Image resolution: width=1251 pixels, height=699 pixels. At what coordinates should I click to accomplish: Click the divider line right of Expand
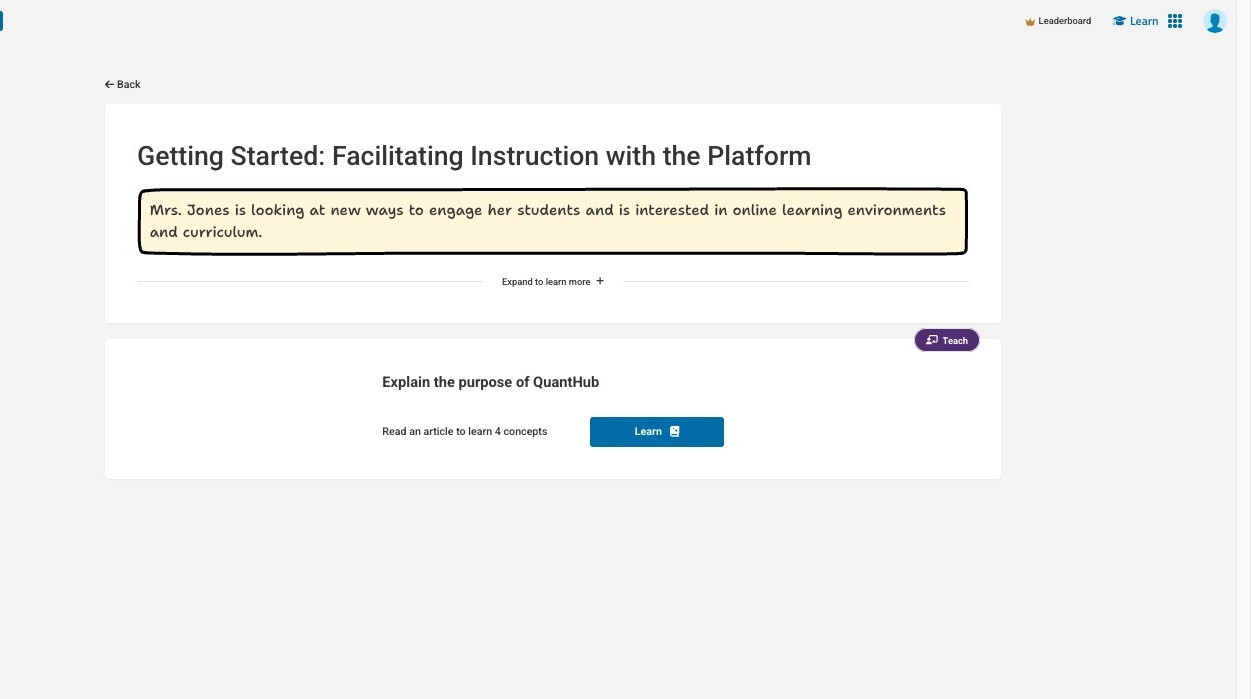pos(795,282)
